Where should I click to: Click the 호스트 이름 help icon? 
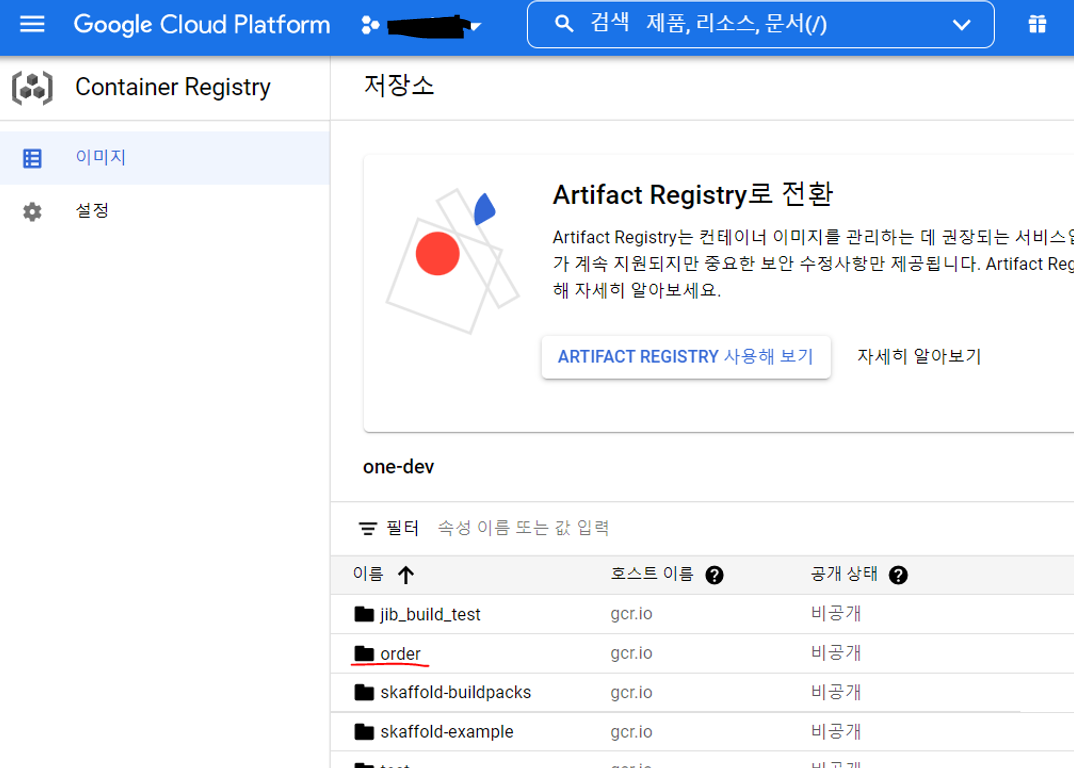pos(714,575)
